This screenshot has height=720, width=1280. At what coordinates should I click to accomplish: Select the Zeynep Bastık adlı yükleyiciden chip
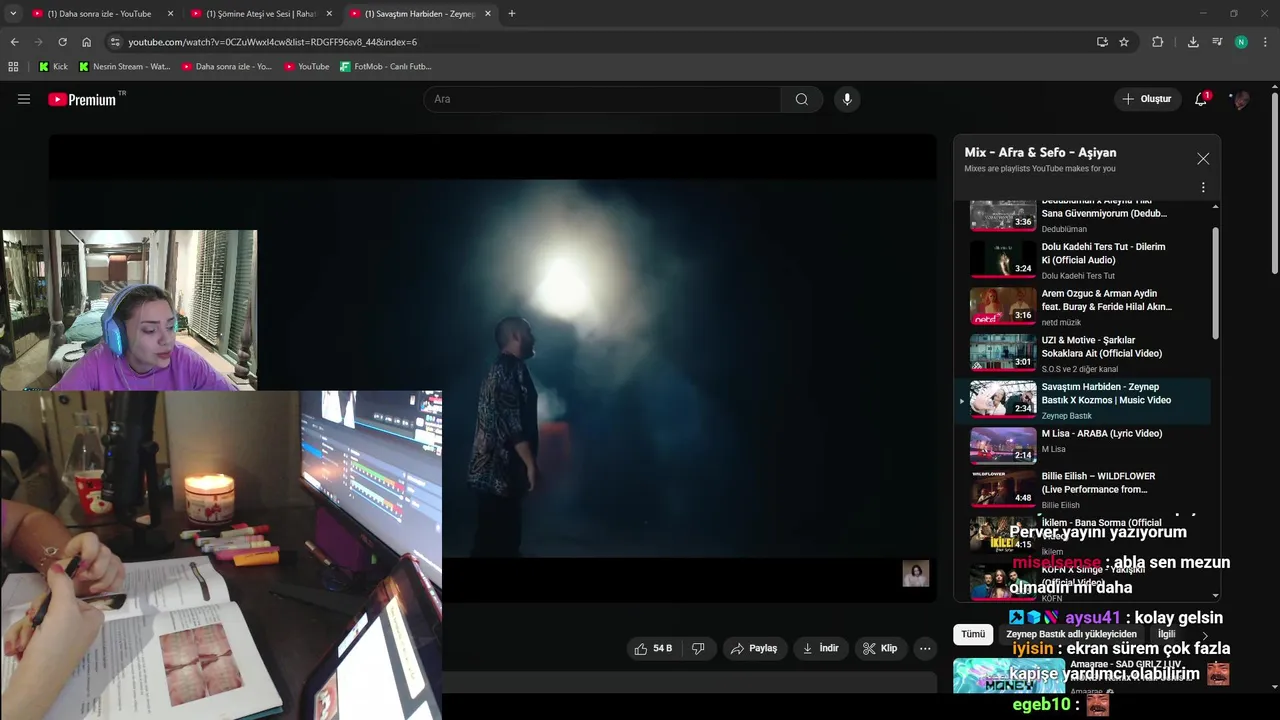click(1071, 634)
